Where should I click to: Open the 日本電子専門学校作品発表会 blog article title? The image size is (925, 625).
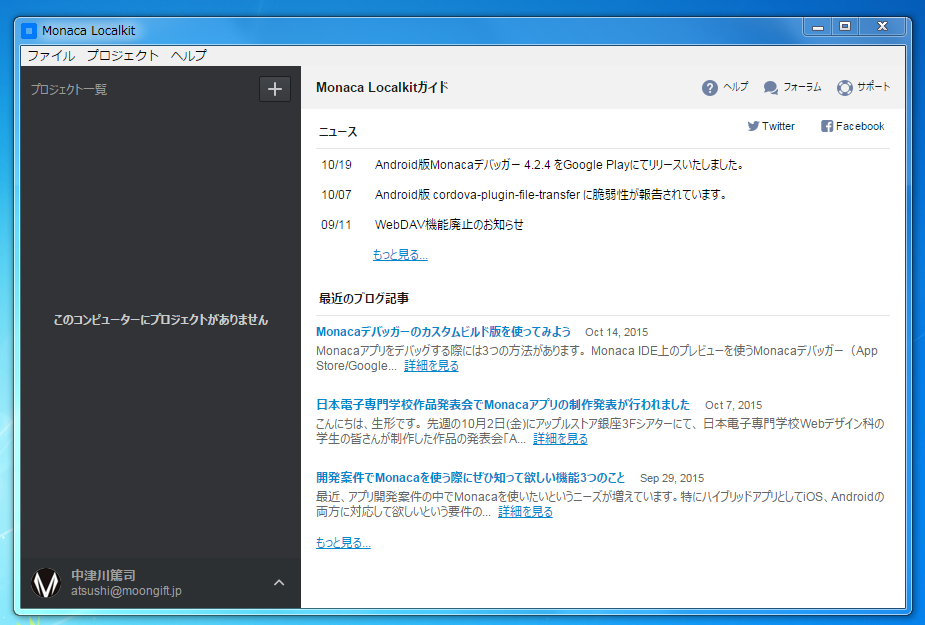click(x=503, y=405)
